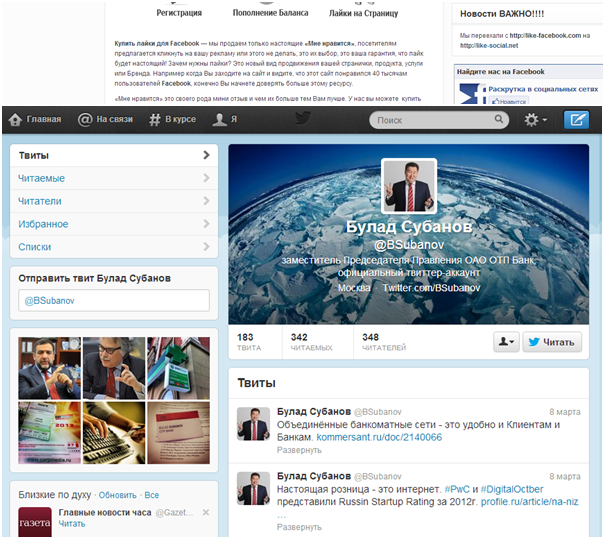The height and width of the screenshot is (540, 603).
Task: Click the chevron on the Списки row
Action: (207, 247)
